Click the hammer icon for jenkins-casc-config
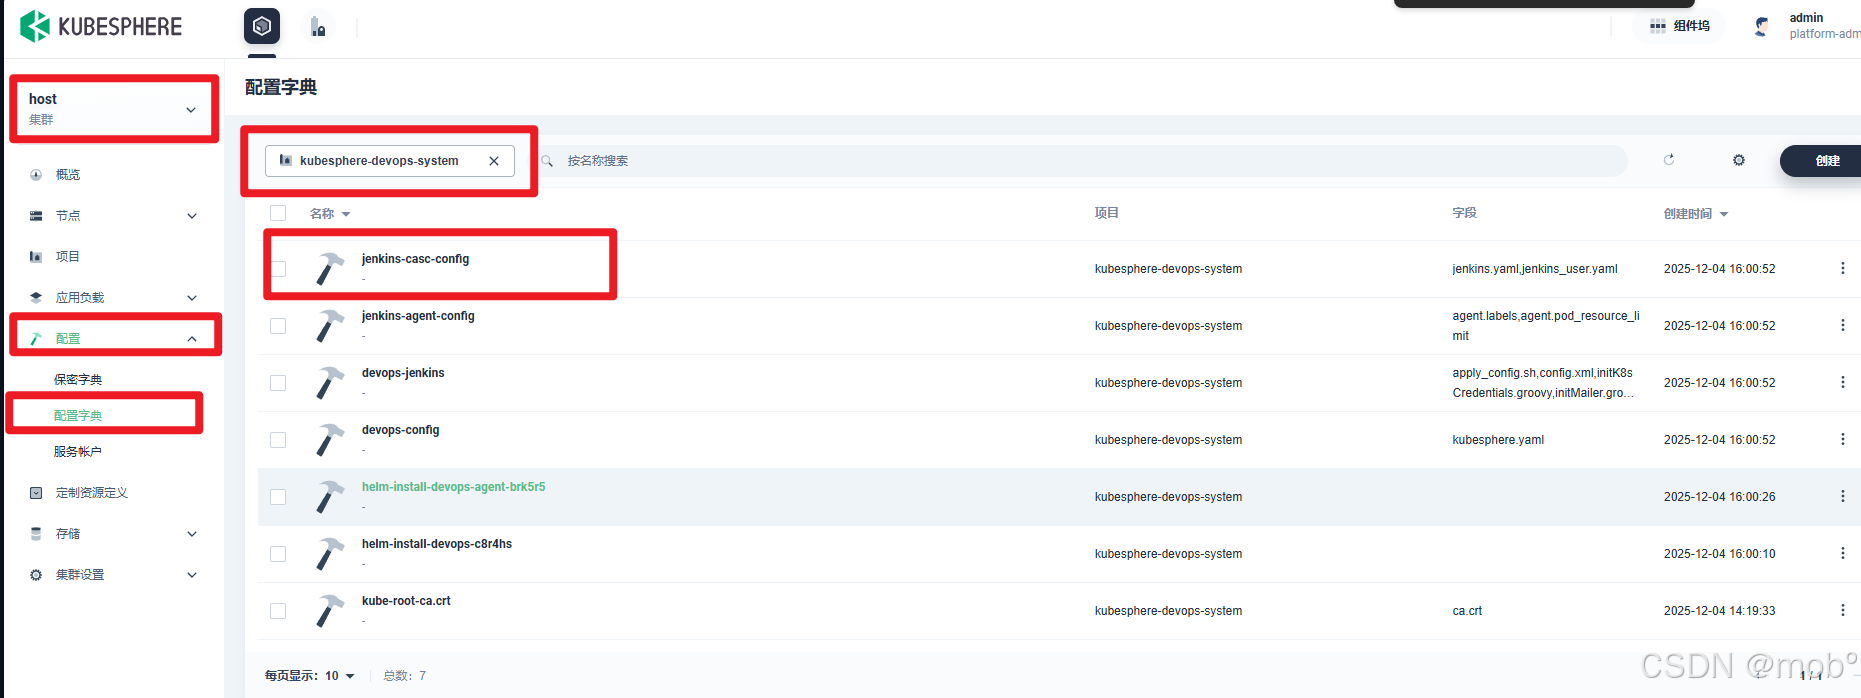1861x698 pixels. [330, 269]
